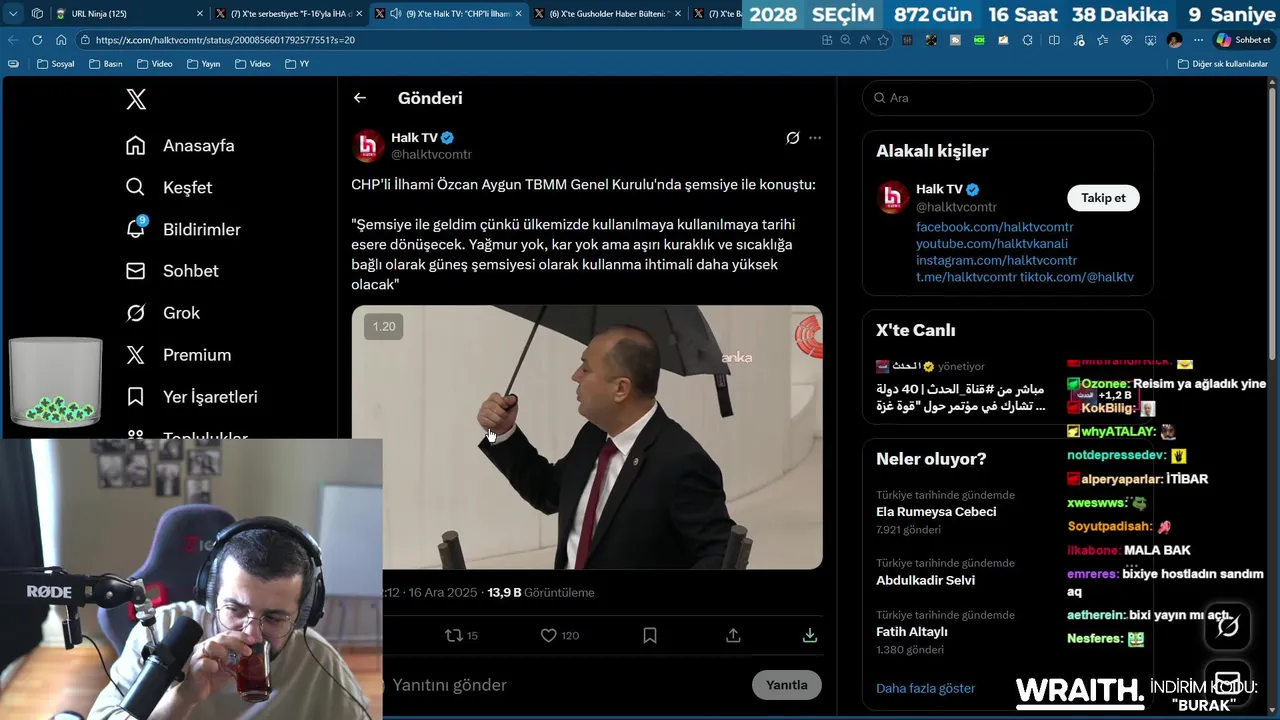This screenshot has height=720, width=1280.
Task: Open t.me/halktvcomtr link
Action: (966, 277)
